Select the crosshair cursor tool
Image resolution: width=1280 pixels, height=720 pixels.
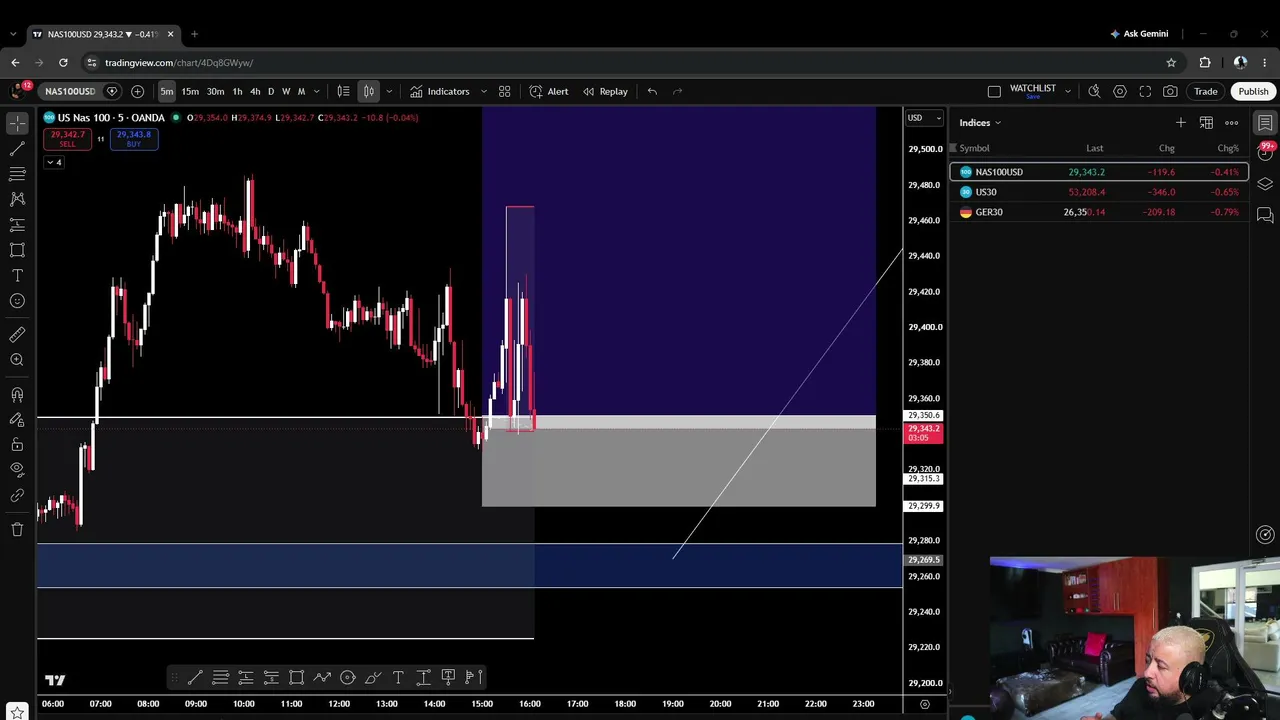(x=17, y=124)
